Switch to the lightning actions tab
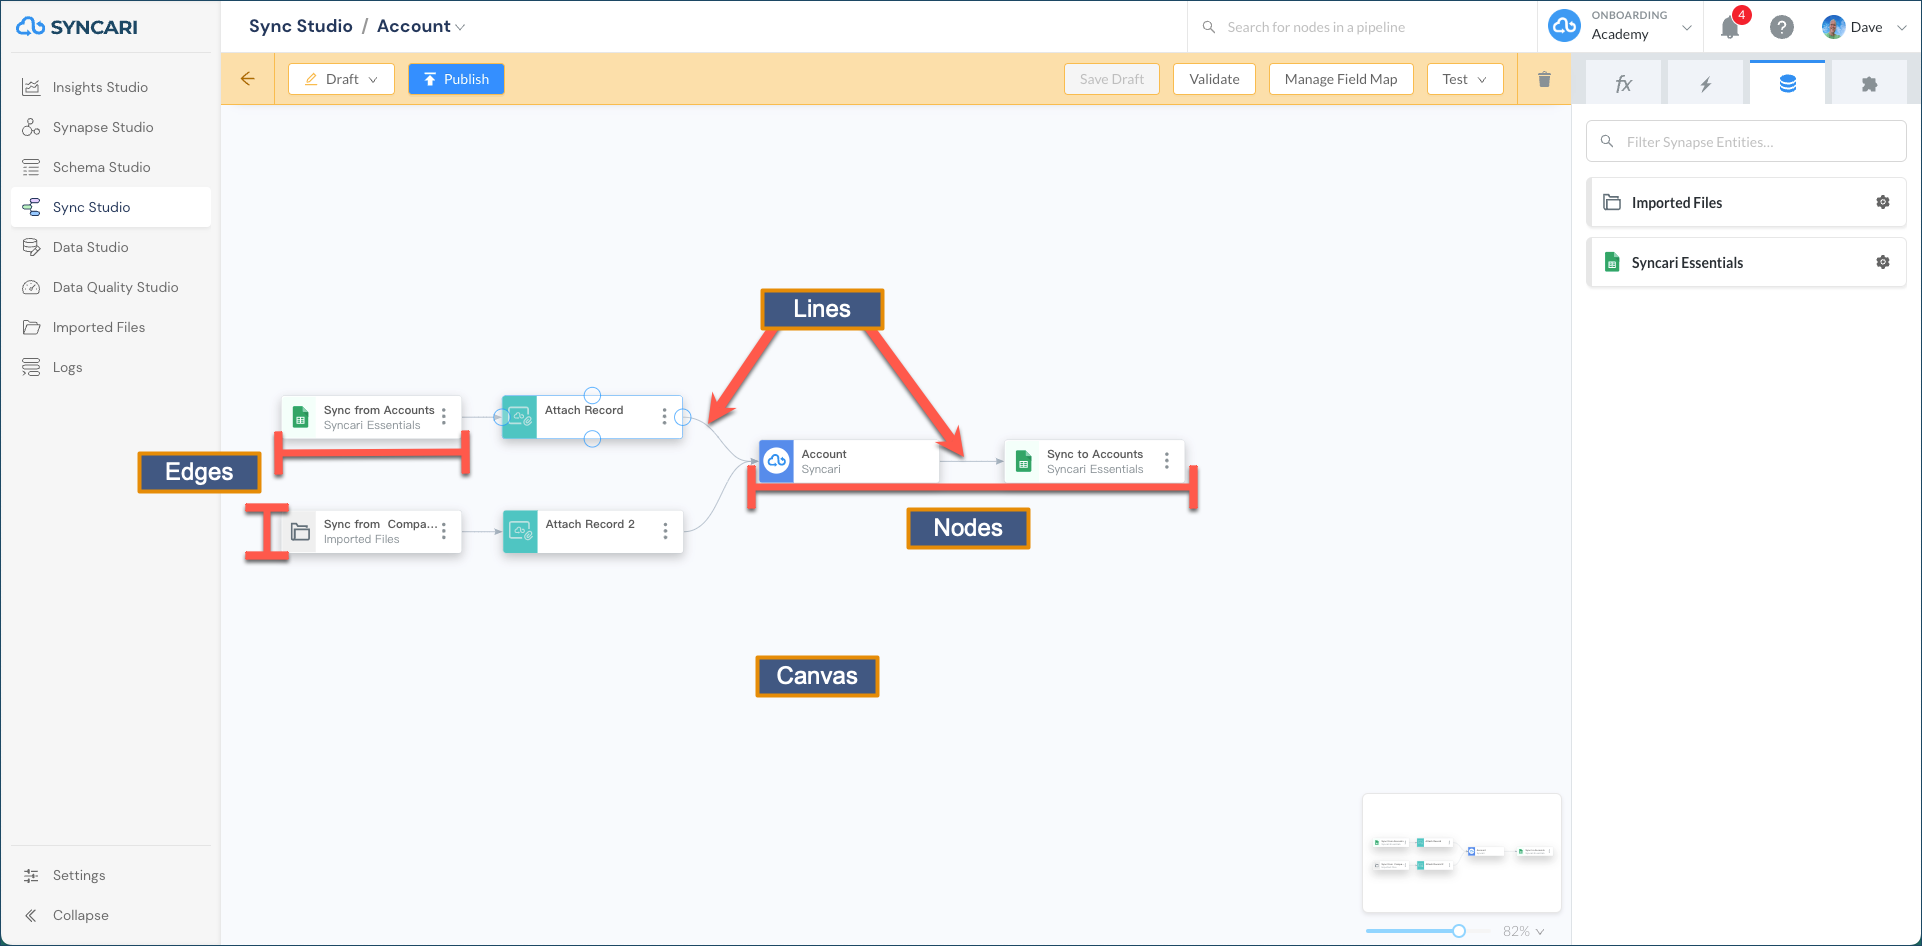1922x946 pixels. 1706,83
